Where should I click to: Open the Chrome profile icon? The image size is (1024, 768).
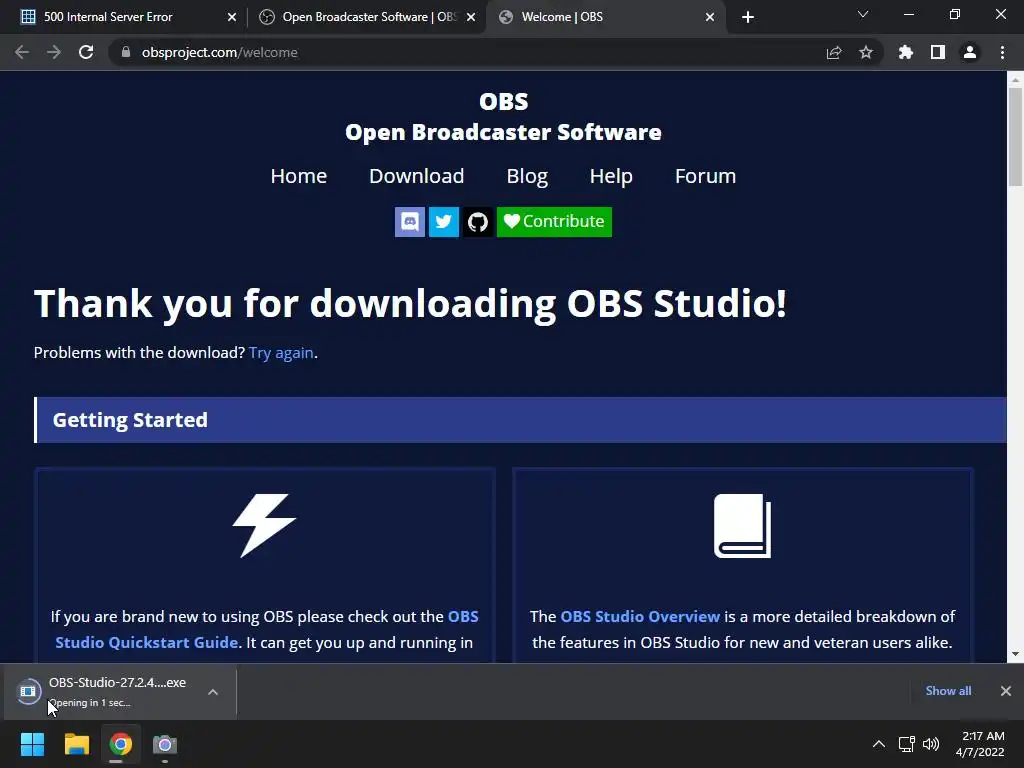coord(970,52)
